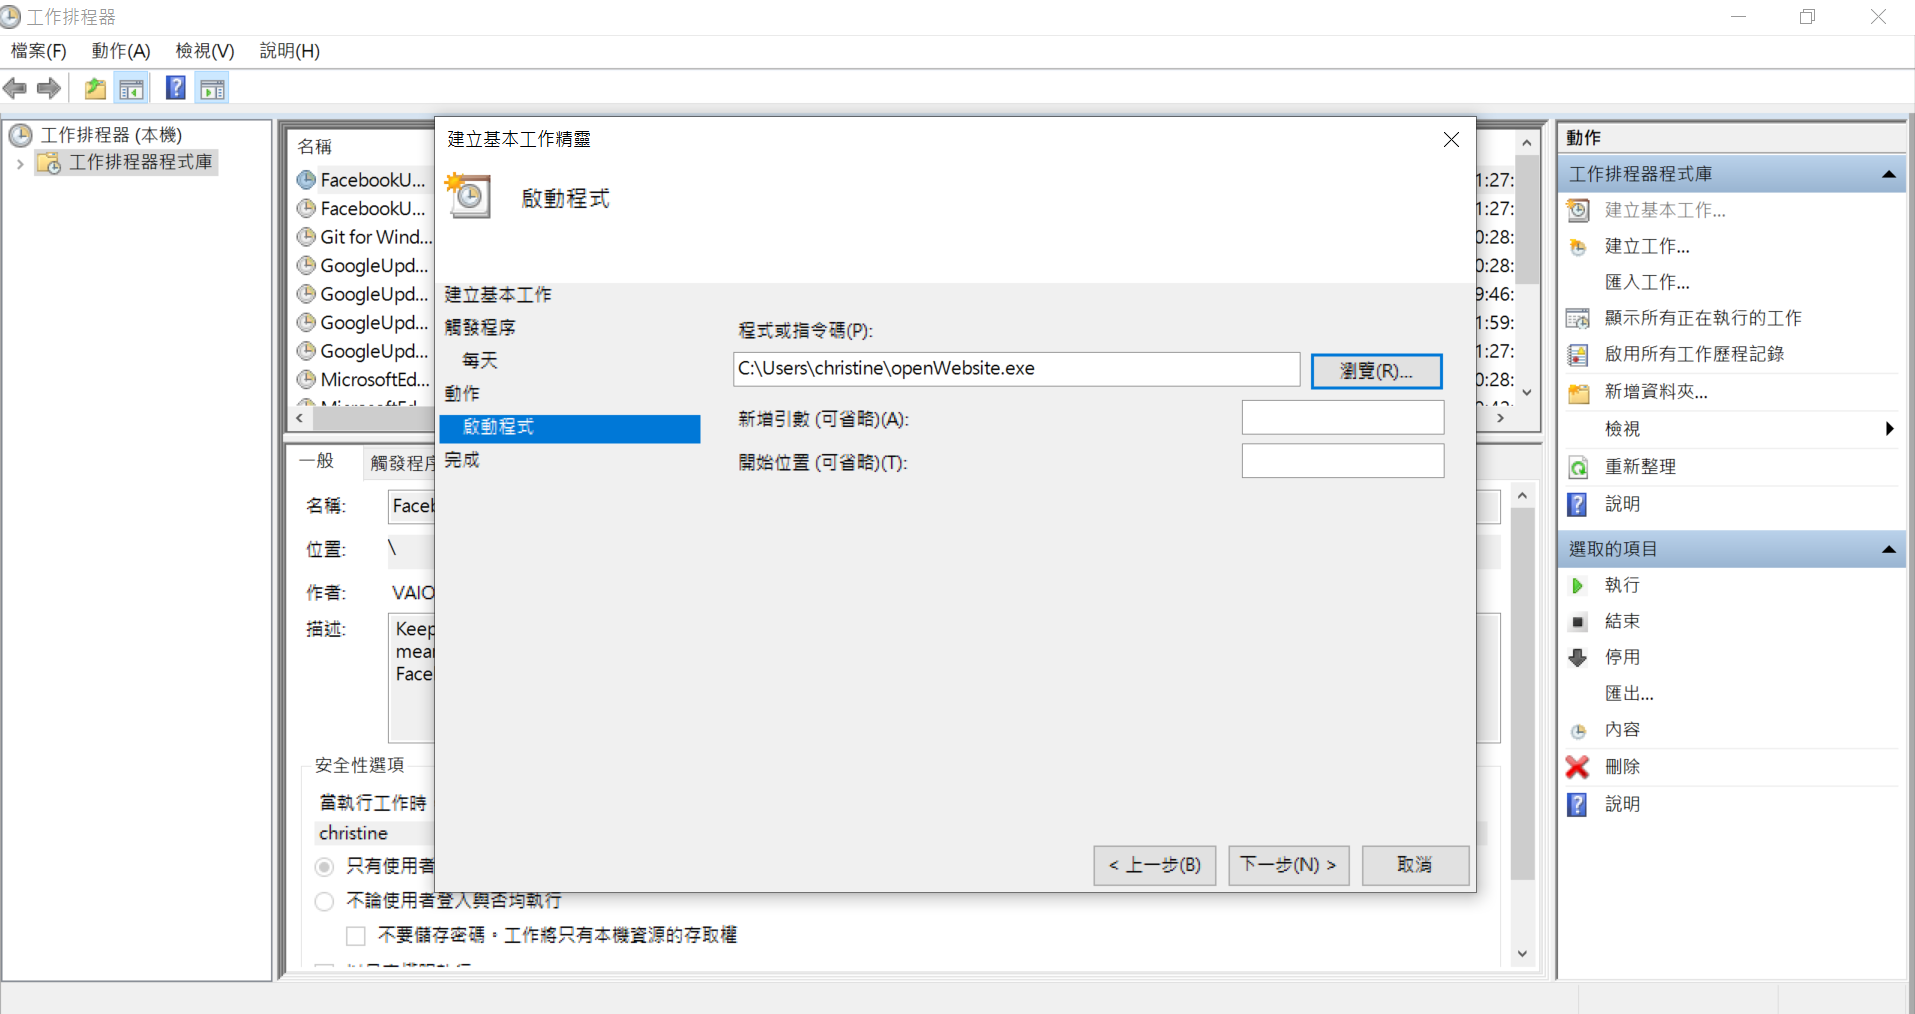
Task: Click the 重新整理 refresh icon
Action: (x=1577, y=467)
